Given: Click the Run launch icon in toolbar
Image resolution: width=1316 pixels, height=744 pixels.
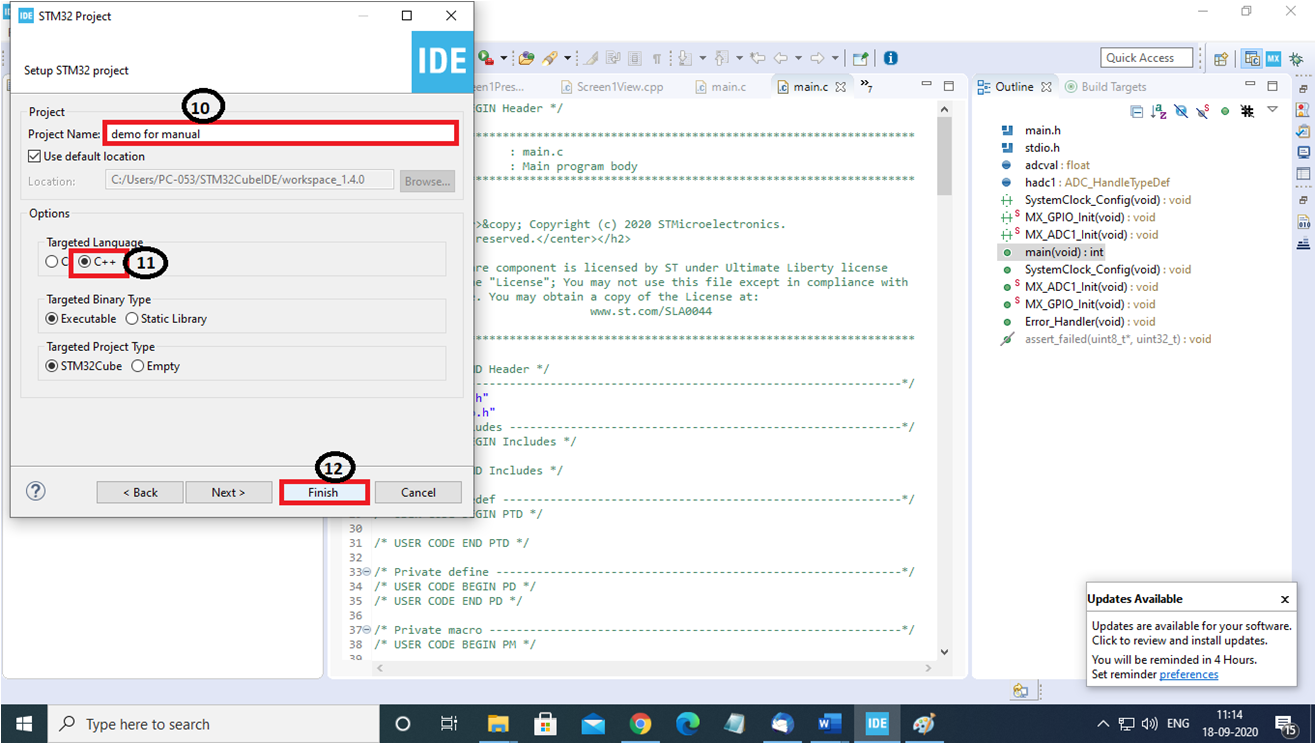Looking at the screenshot, I should pyautogui.click(x=485, y=58).
